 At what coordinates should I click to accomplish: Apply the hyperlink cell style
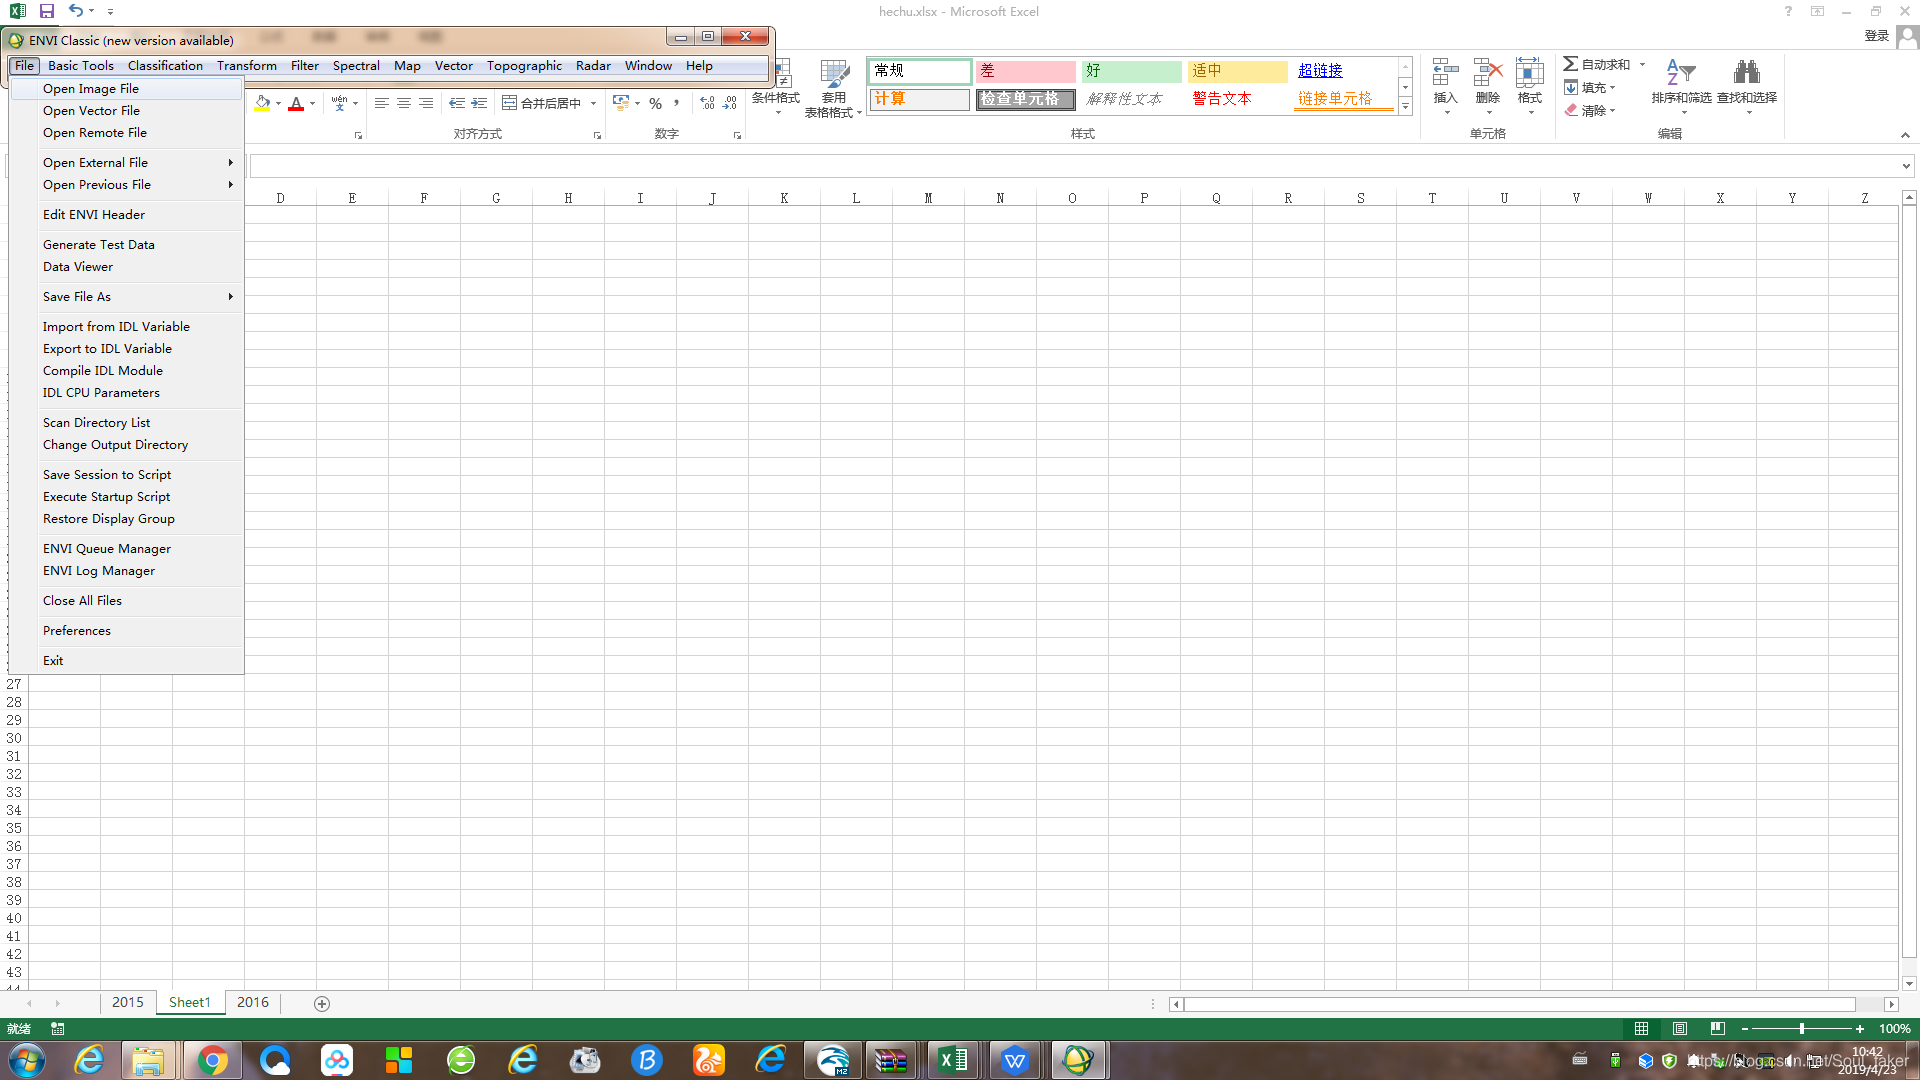click(1320, 70)
